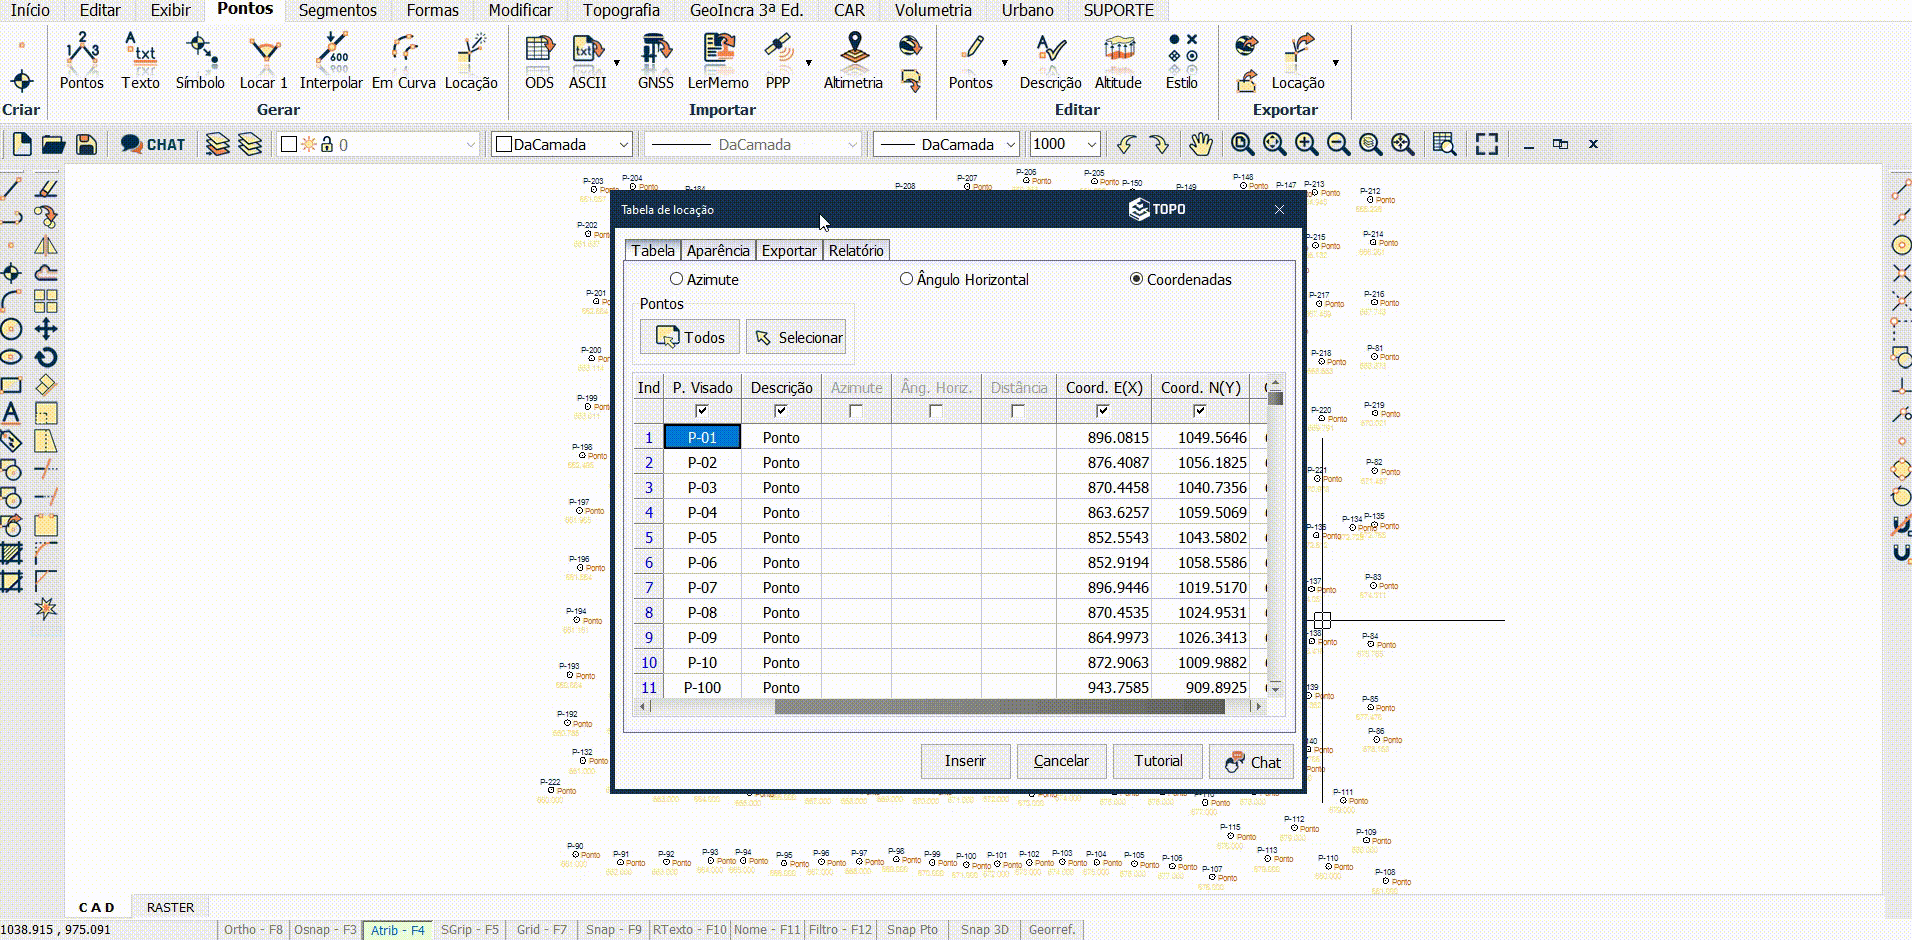This screenshot has height=940, width=1912.
Task: Open the CHAT toolbar button
Action: pyautogui.click(x=153, y=145)
